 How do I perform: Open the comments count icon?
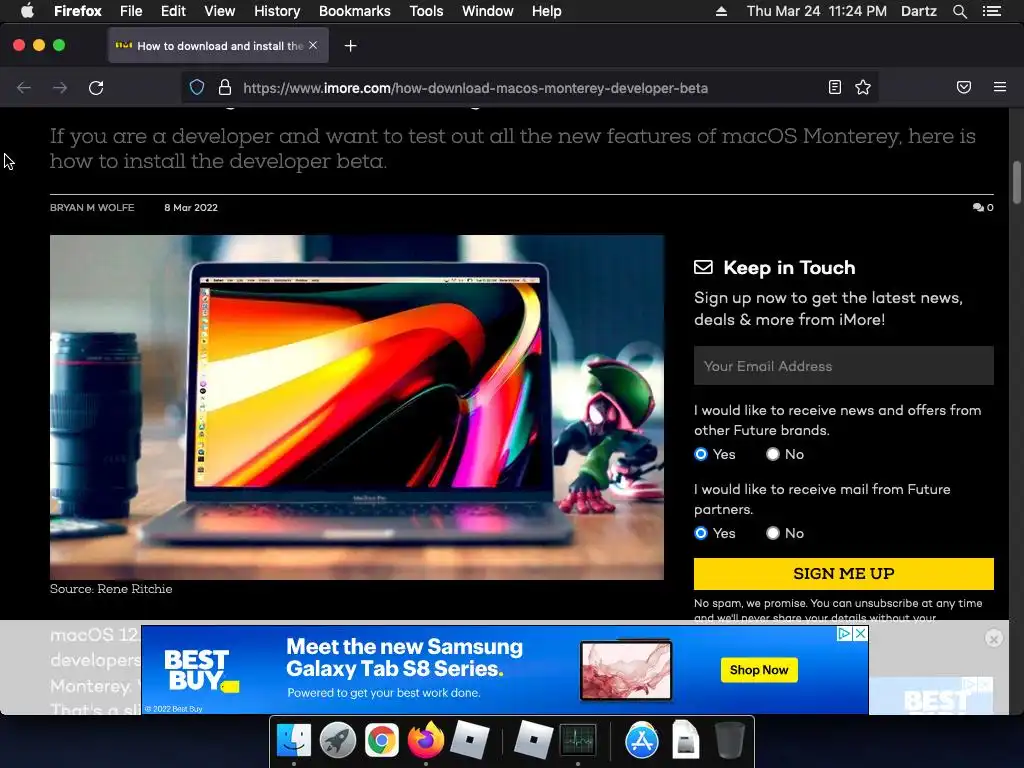(983, 208)
